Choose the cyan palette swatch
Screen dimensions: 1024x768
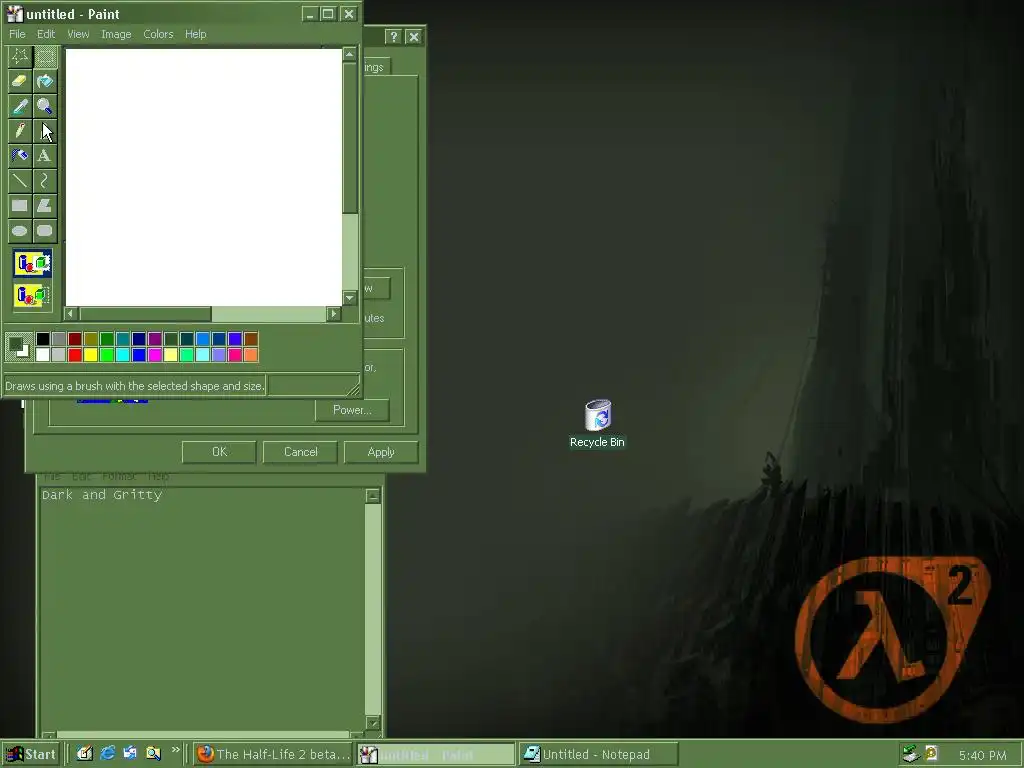pyautogui.click(x=123, y=355)
